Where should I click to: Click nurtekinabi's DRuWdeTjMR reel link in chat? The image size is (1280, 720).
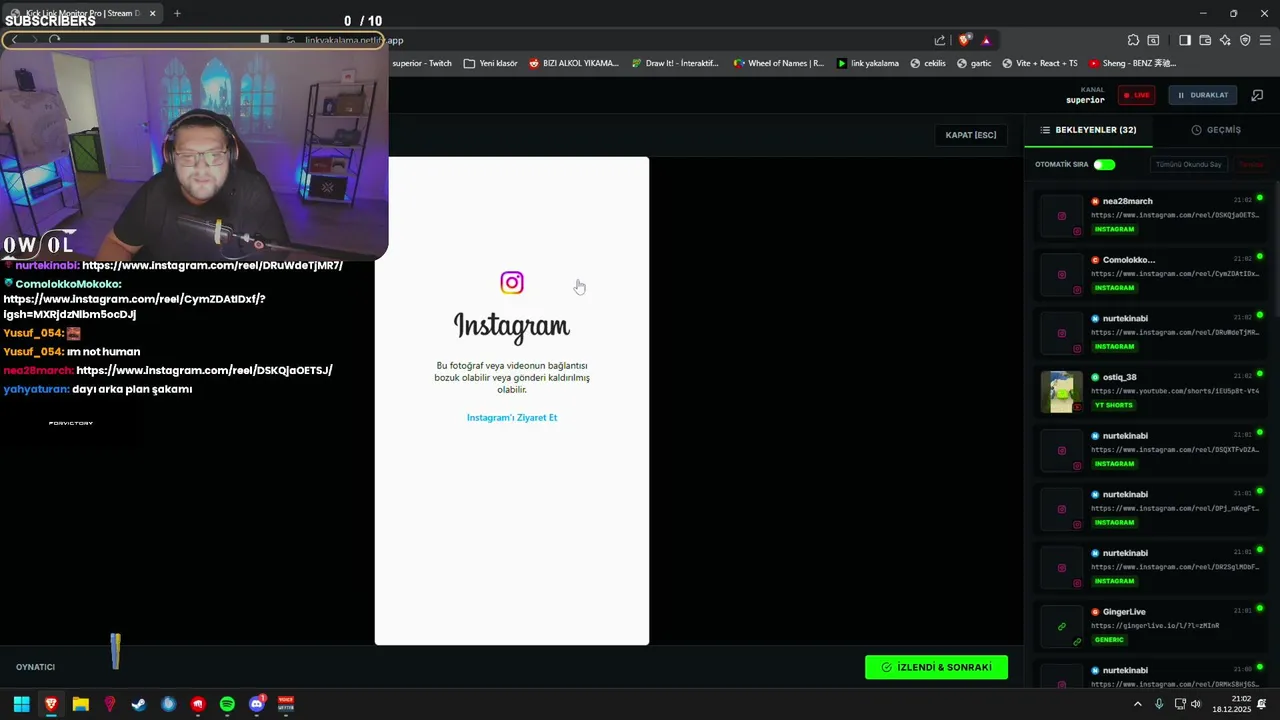[212, 265]
